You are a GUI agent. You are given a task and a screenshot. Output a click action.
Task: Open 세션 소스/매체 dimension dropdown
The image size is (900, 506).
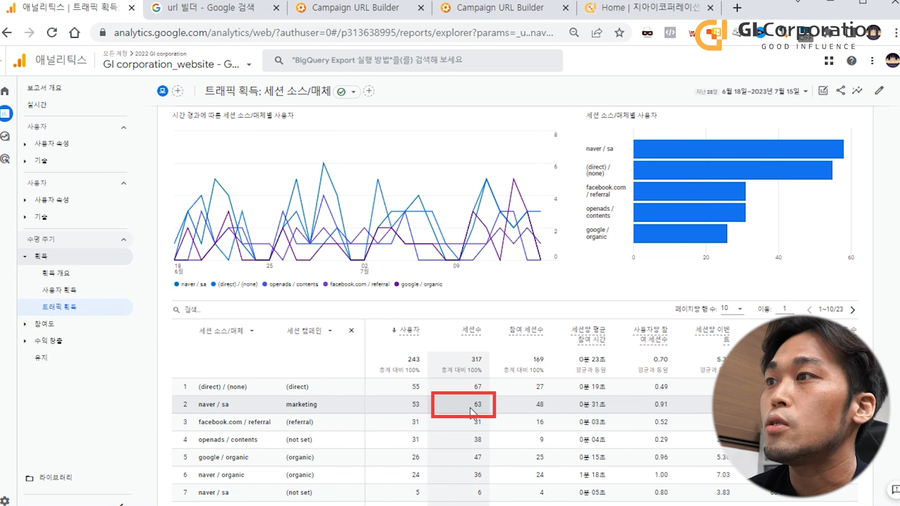point(226,331)
